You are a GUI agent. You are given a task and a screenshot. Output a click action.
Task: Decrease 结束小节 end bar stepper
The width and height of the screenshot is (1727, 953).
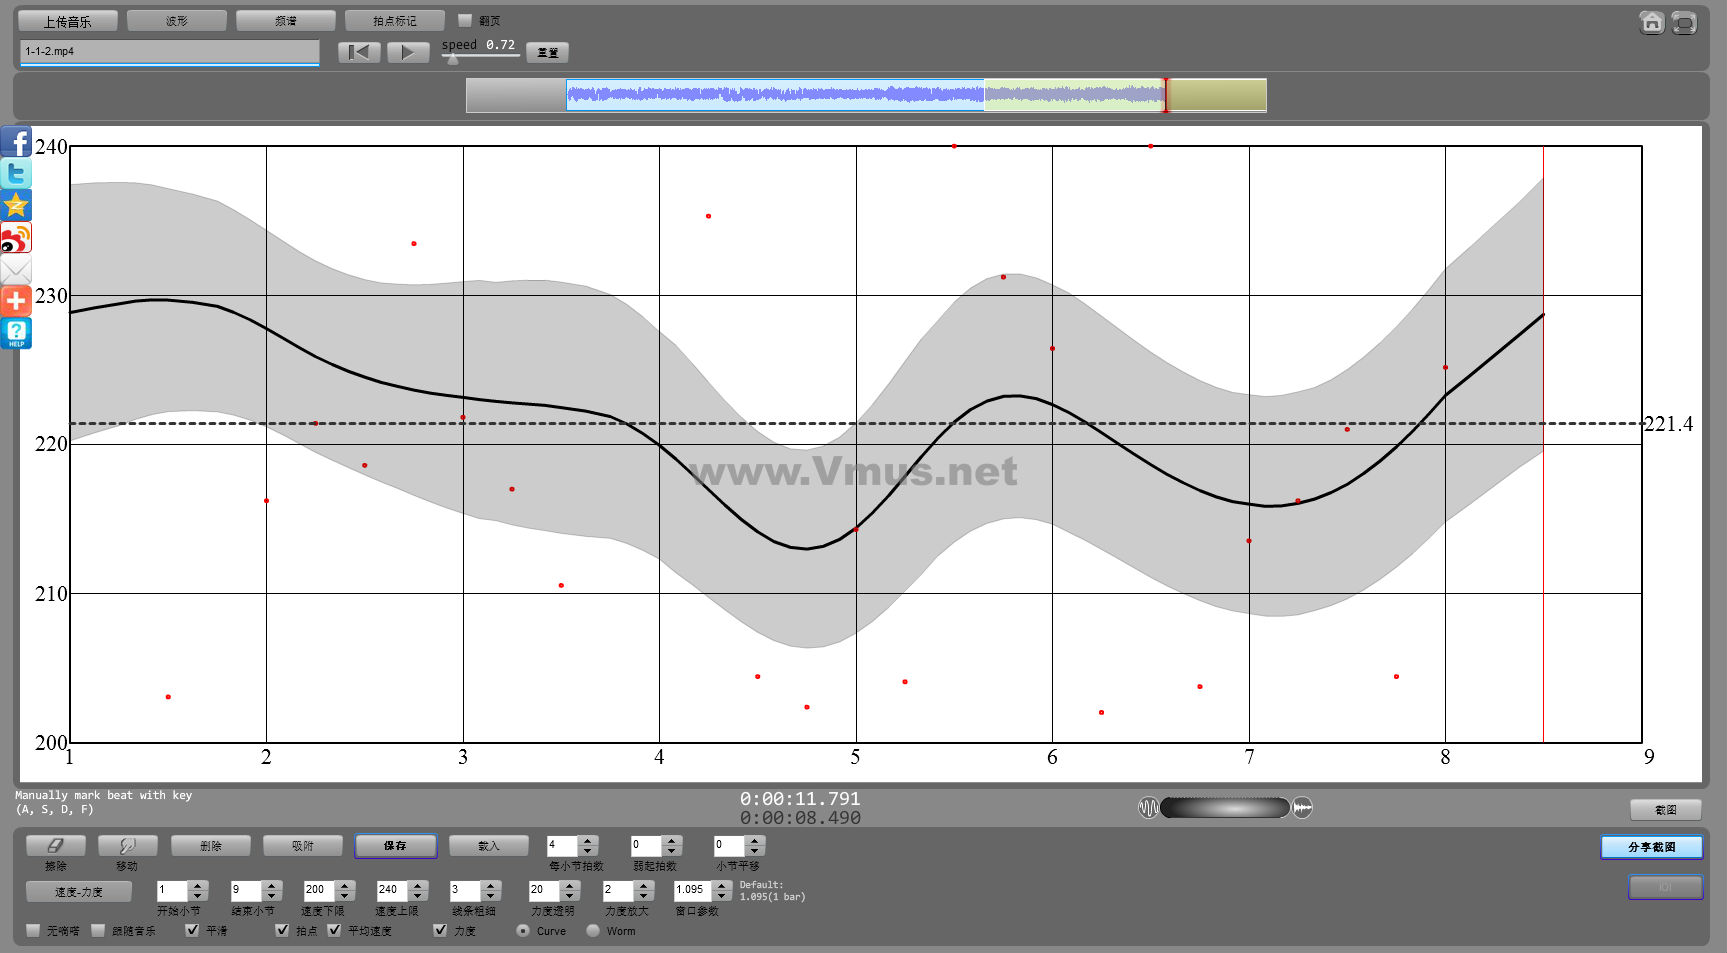click(x=272, y=895)
